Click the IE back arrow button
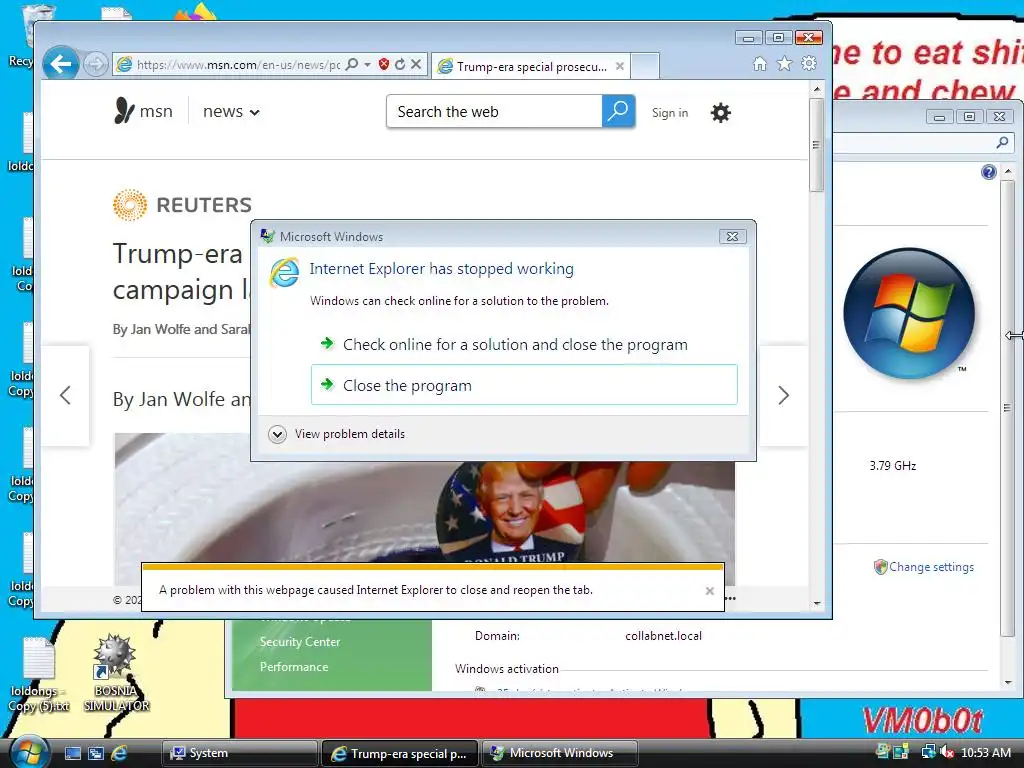Viewport: 1024px width, 768px height. [61, 64]
